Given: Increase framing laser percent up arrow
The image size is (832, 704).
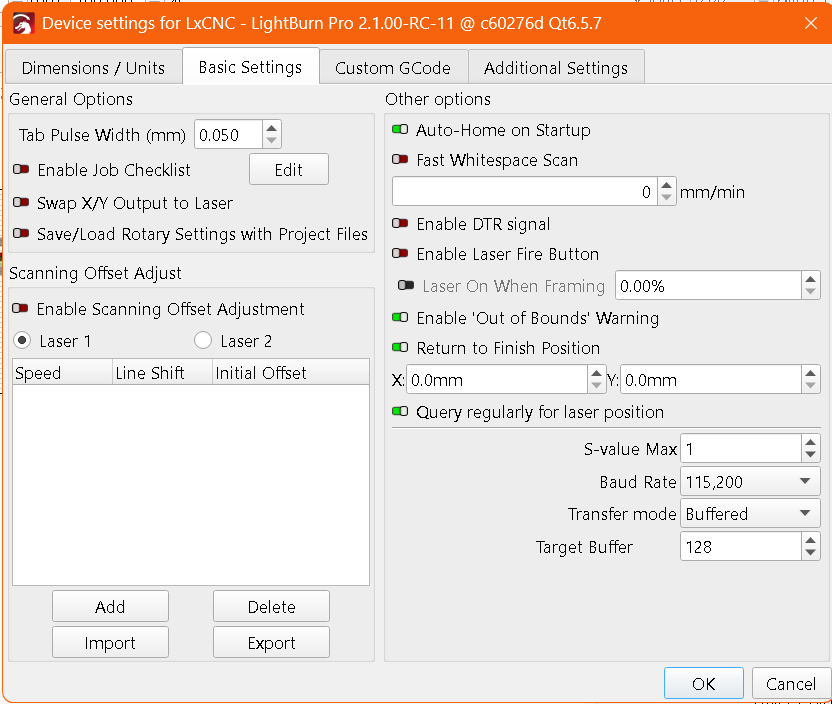Looking at the screenshot, I should click(x=810, y=279).
